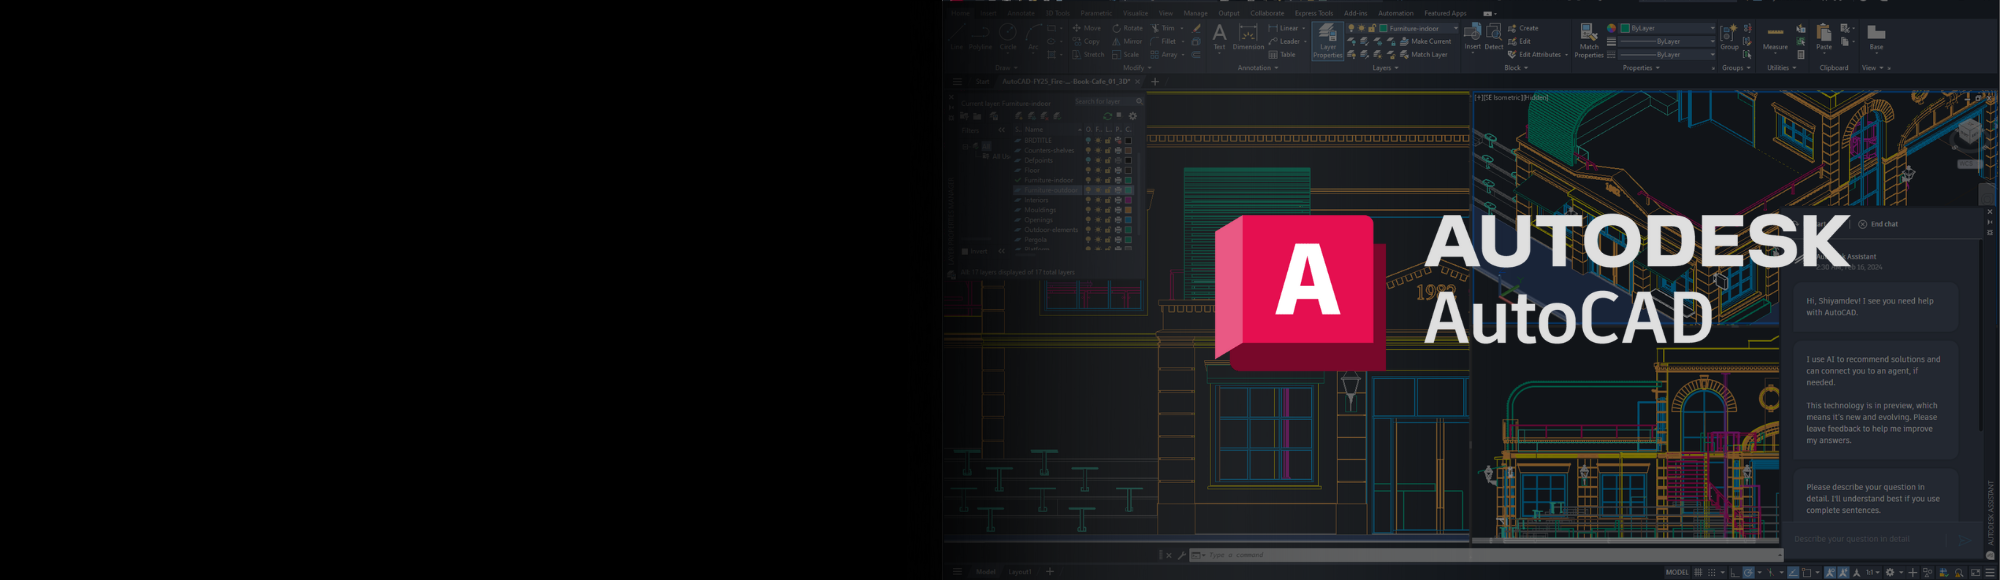Activate the Measure utility tool
Image resolution: width=2000 pixels, height=580 pixels.
[x=1775, y=36]
